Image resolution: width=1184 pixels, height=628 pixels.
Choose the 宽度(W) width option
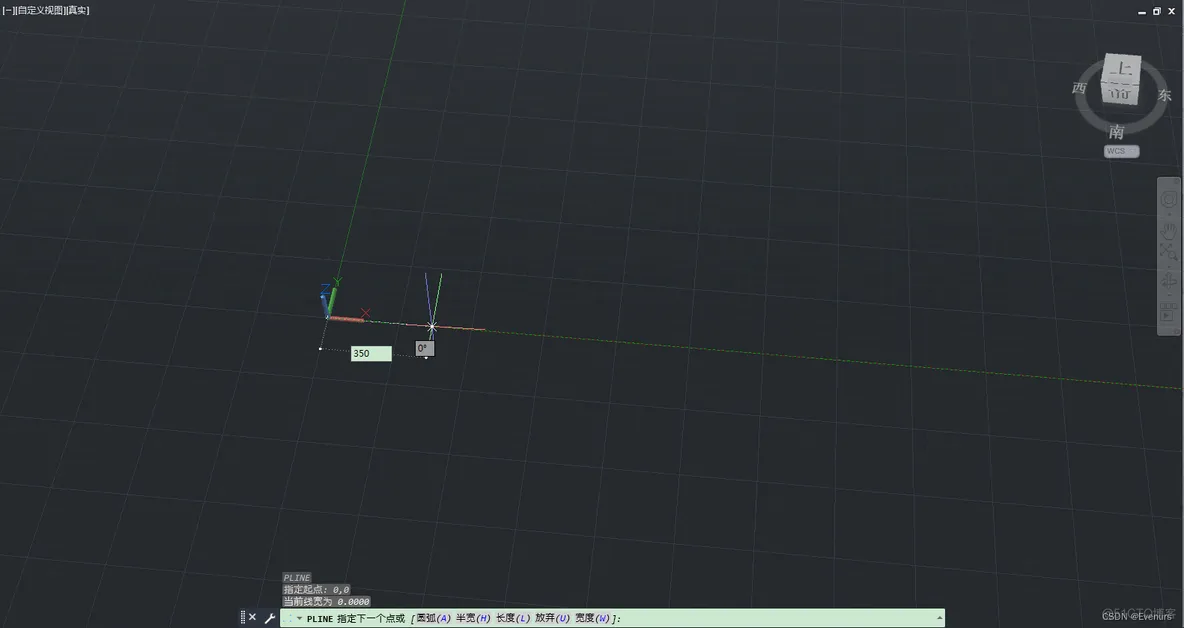click(x=593, y=618)
